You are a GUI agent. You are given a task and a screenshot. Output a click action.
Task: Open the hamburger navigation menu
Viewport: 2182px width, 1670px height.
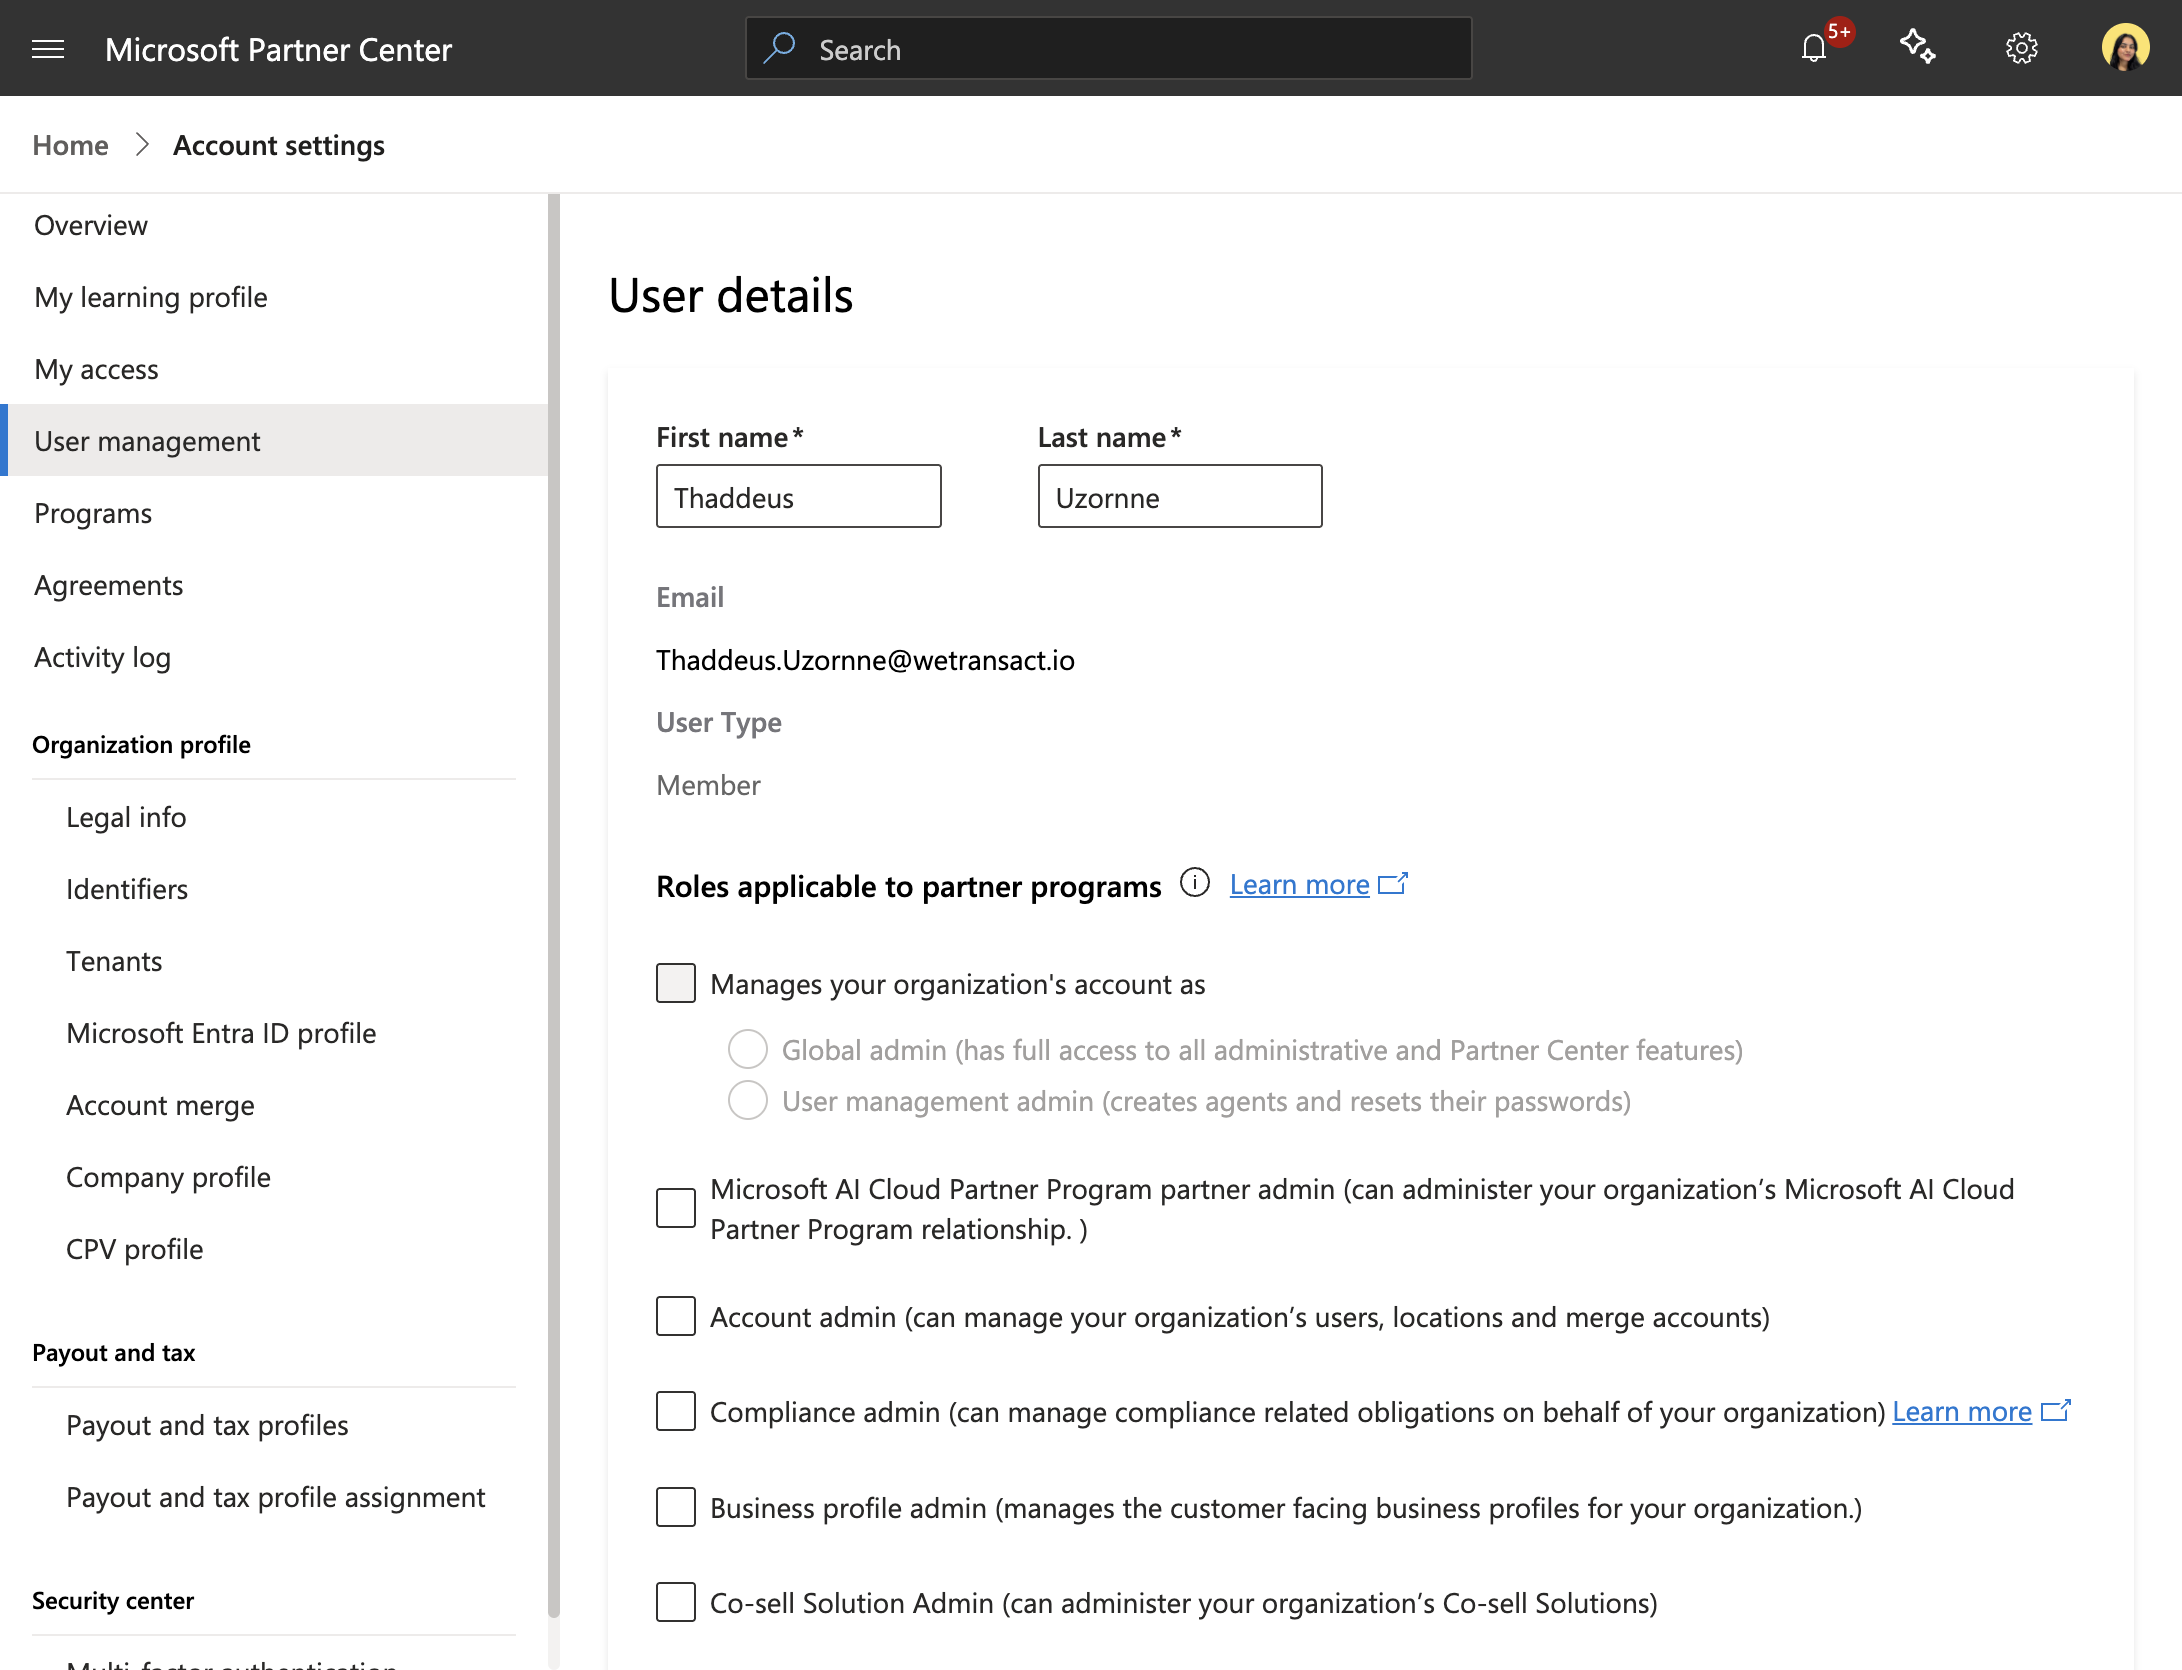click(x=48, y=49)
